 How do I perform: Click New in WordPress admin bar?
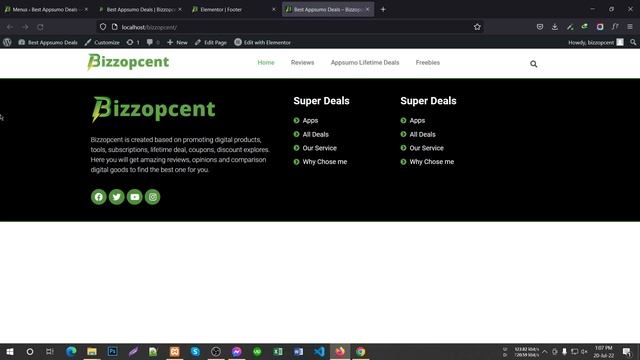click(178, 42)
